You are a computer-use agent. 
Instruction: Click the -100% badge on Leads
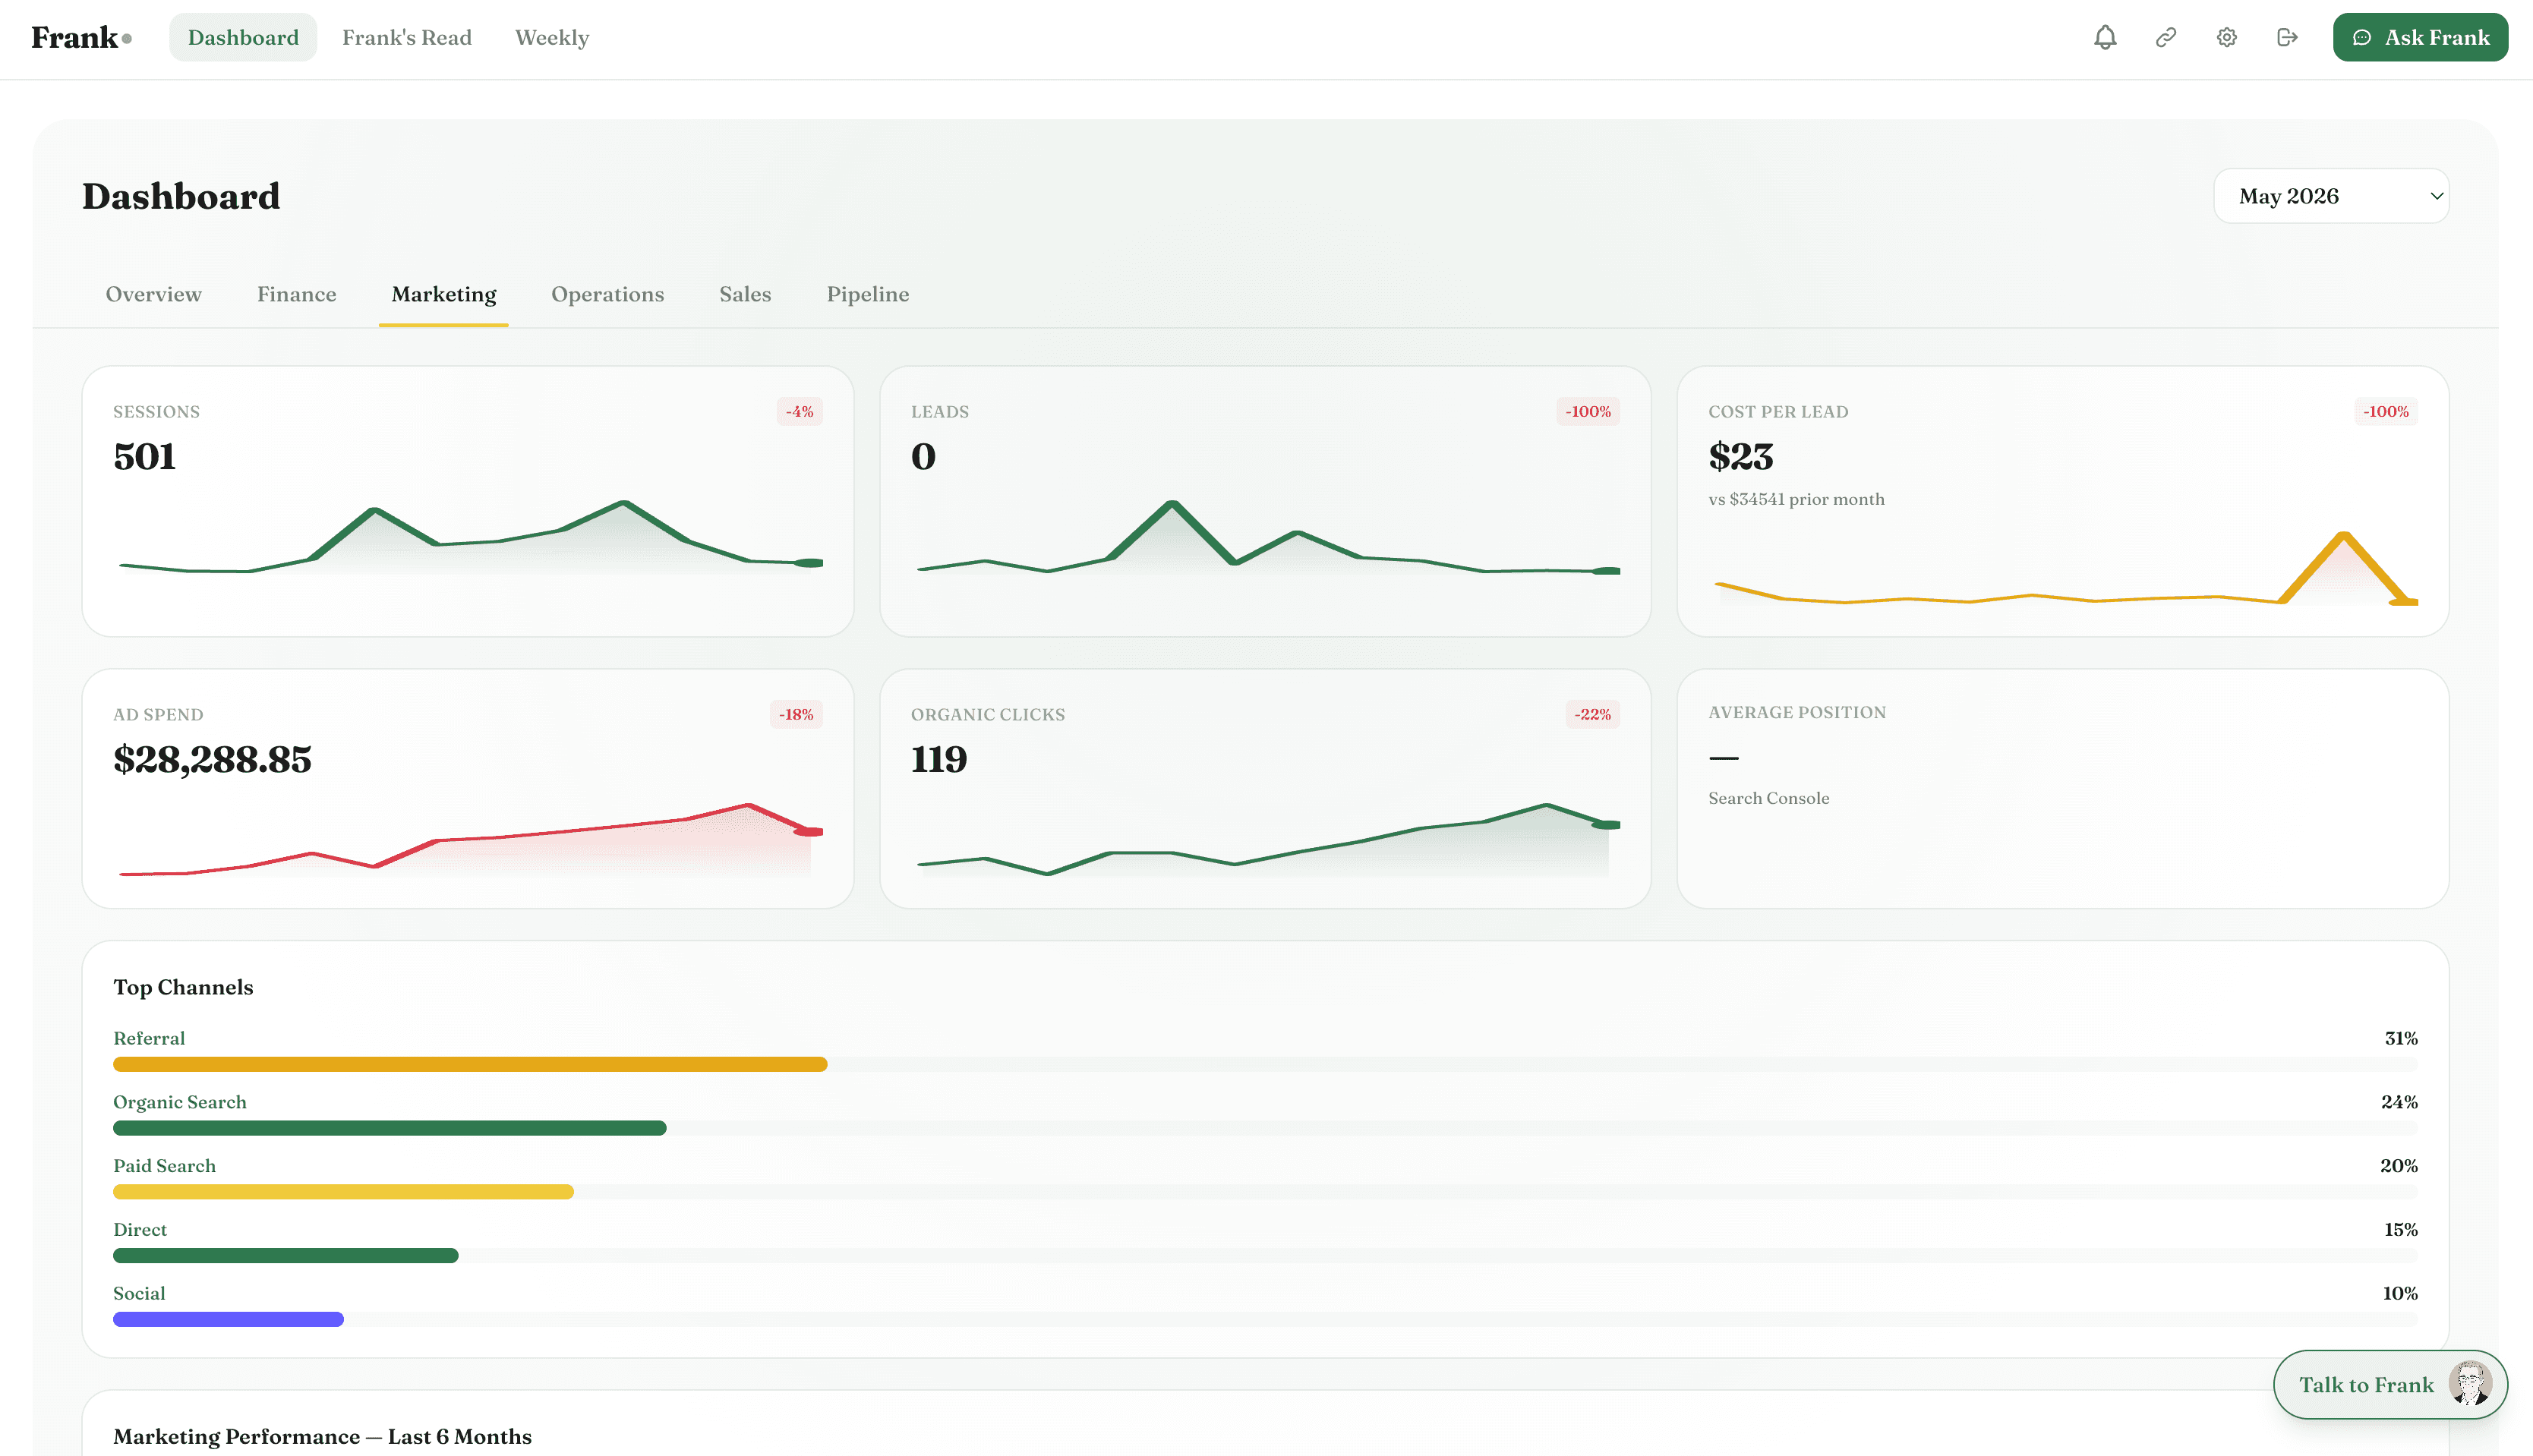click(x=1588, y=412)
